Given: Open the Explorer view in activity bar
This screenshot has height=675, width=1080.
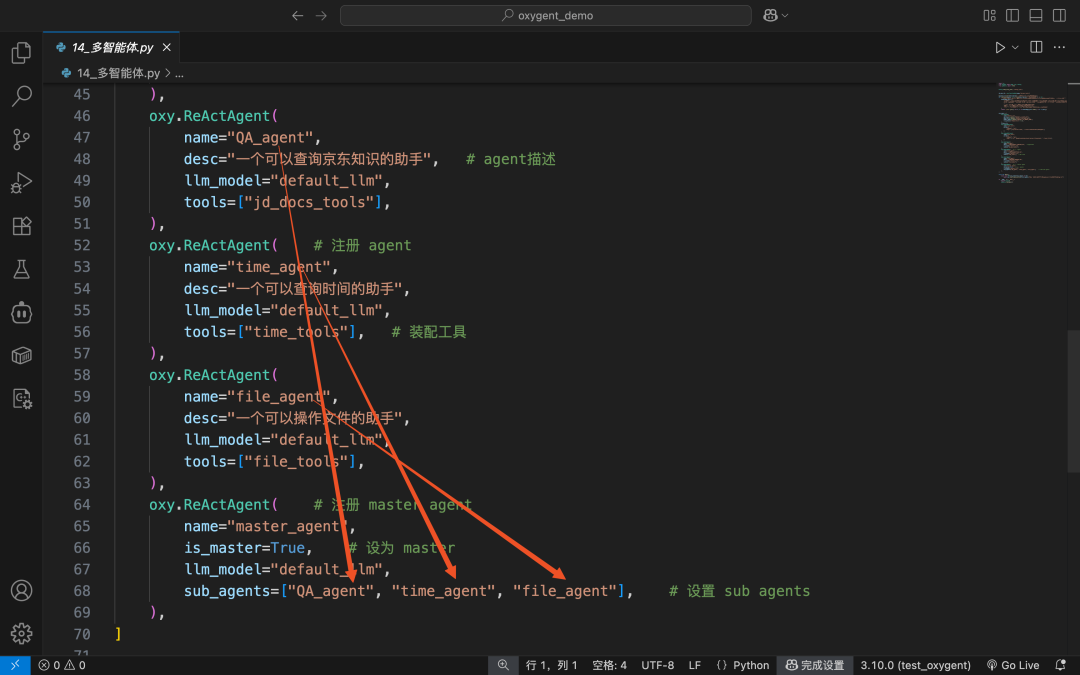Looking at the screenshot, I should pos(21,52).
